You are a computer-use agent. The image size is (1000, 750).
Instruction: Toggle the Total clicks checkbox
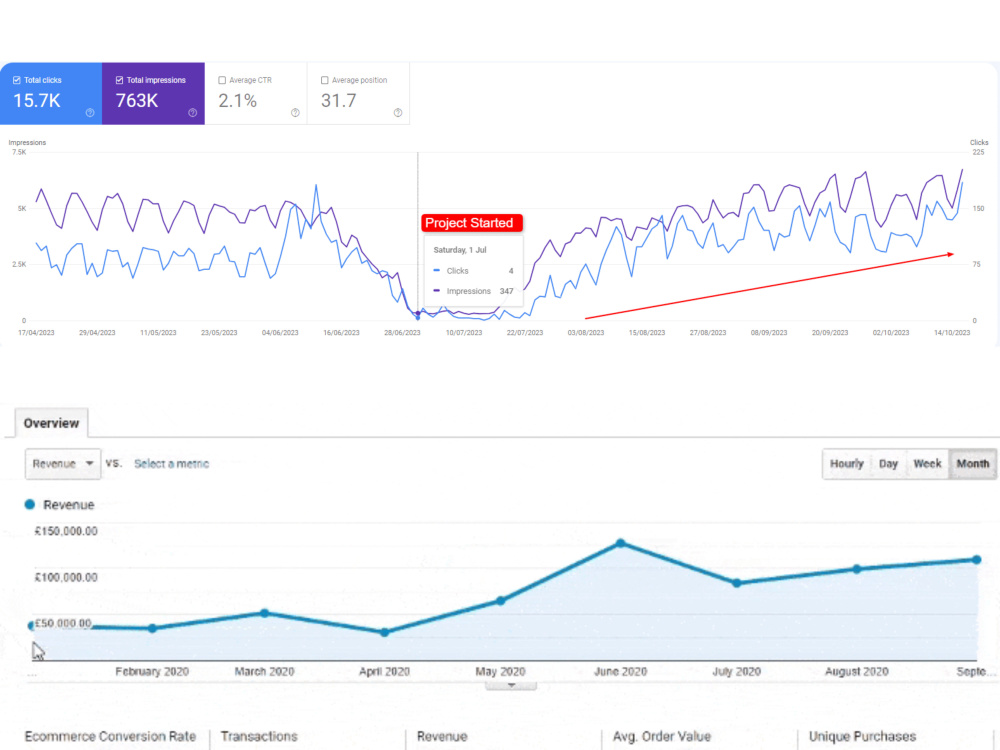[x=17, y=80]
